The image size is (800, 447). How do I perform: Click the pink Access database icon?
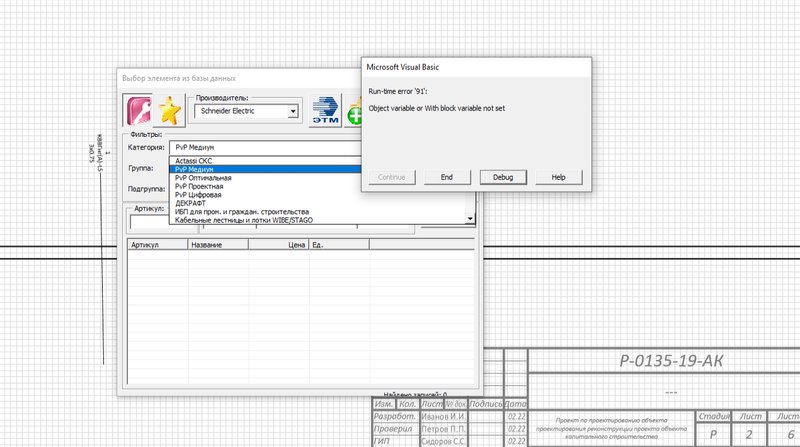[x=138, y=110]
